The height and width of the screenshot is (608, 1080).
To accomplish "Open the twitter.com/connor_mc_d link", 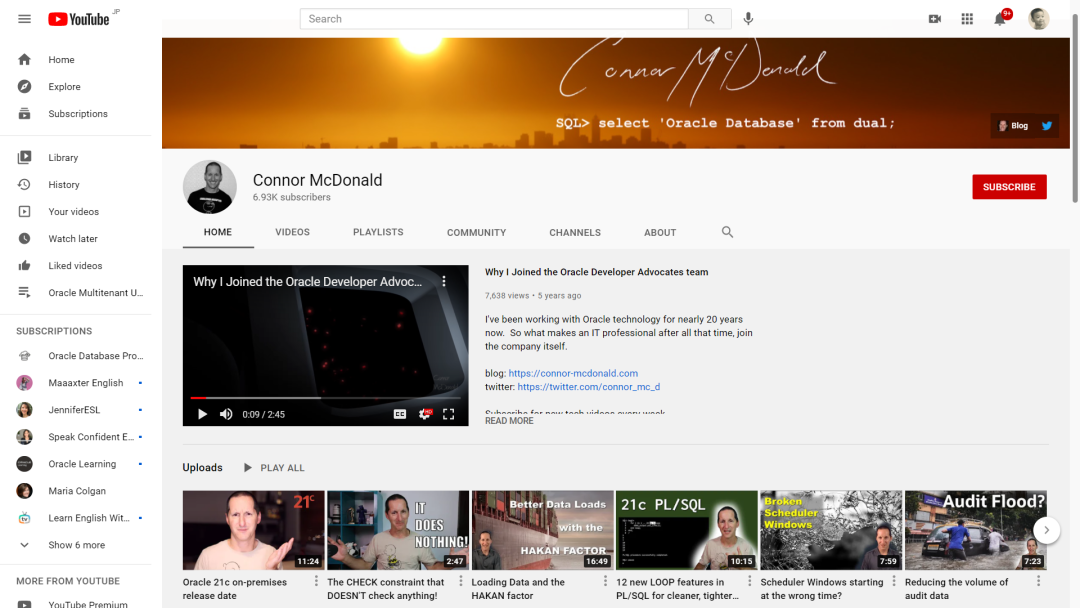I will (x=589, y=387).
